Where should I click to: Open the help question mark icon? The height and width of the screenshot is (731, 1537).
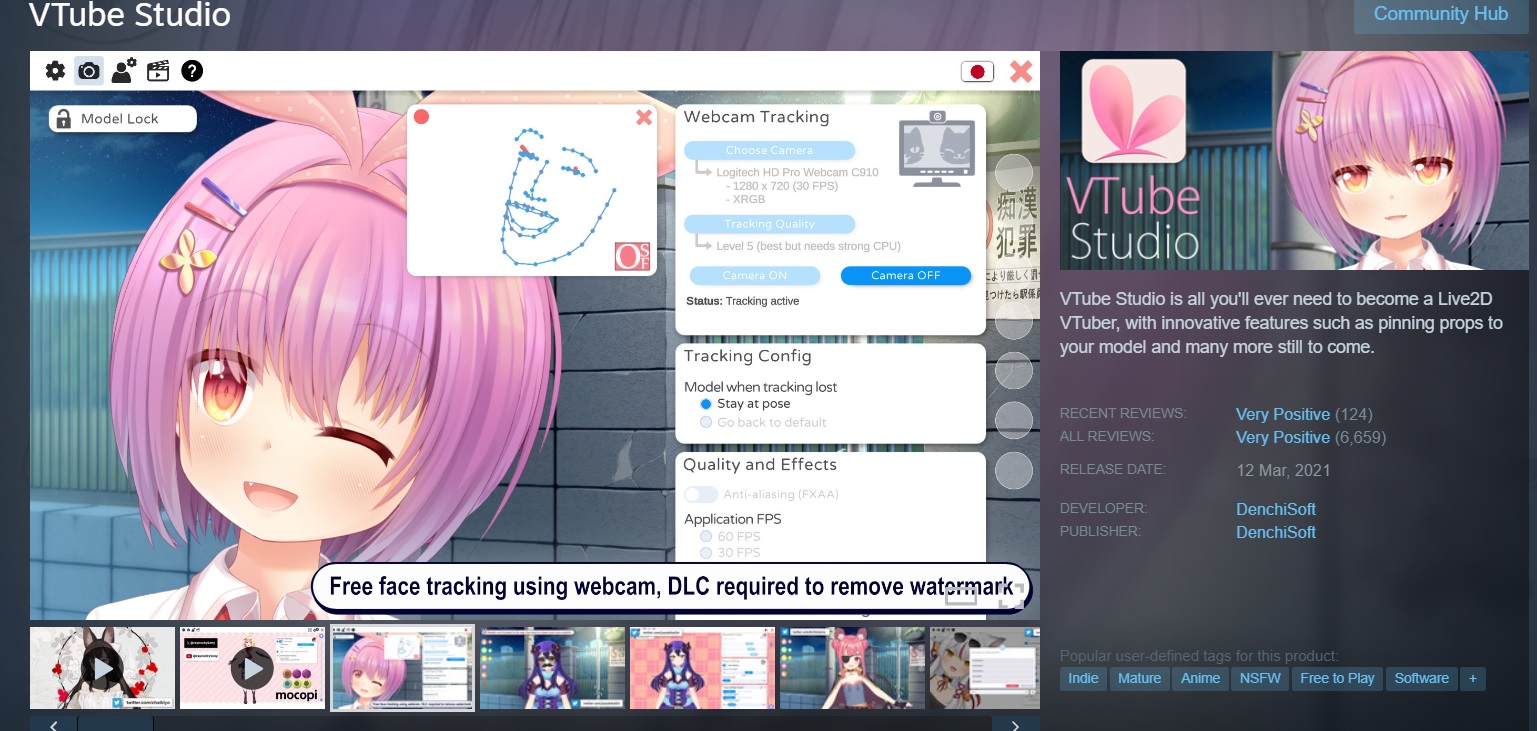[x=192, y=71]
